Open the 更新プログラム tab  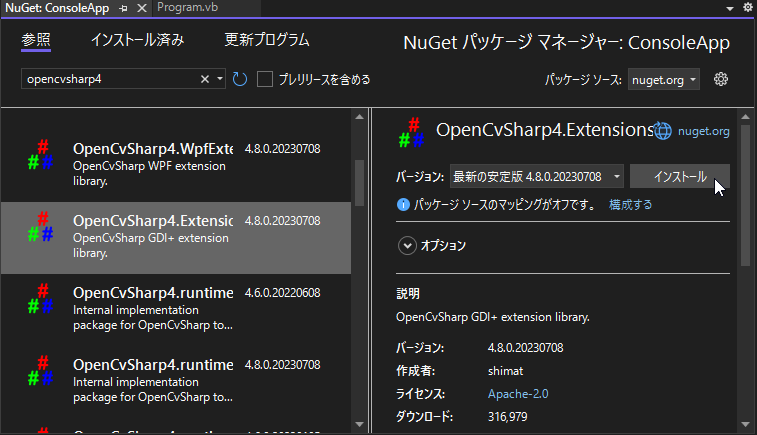[x=266, y=40]
